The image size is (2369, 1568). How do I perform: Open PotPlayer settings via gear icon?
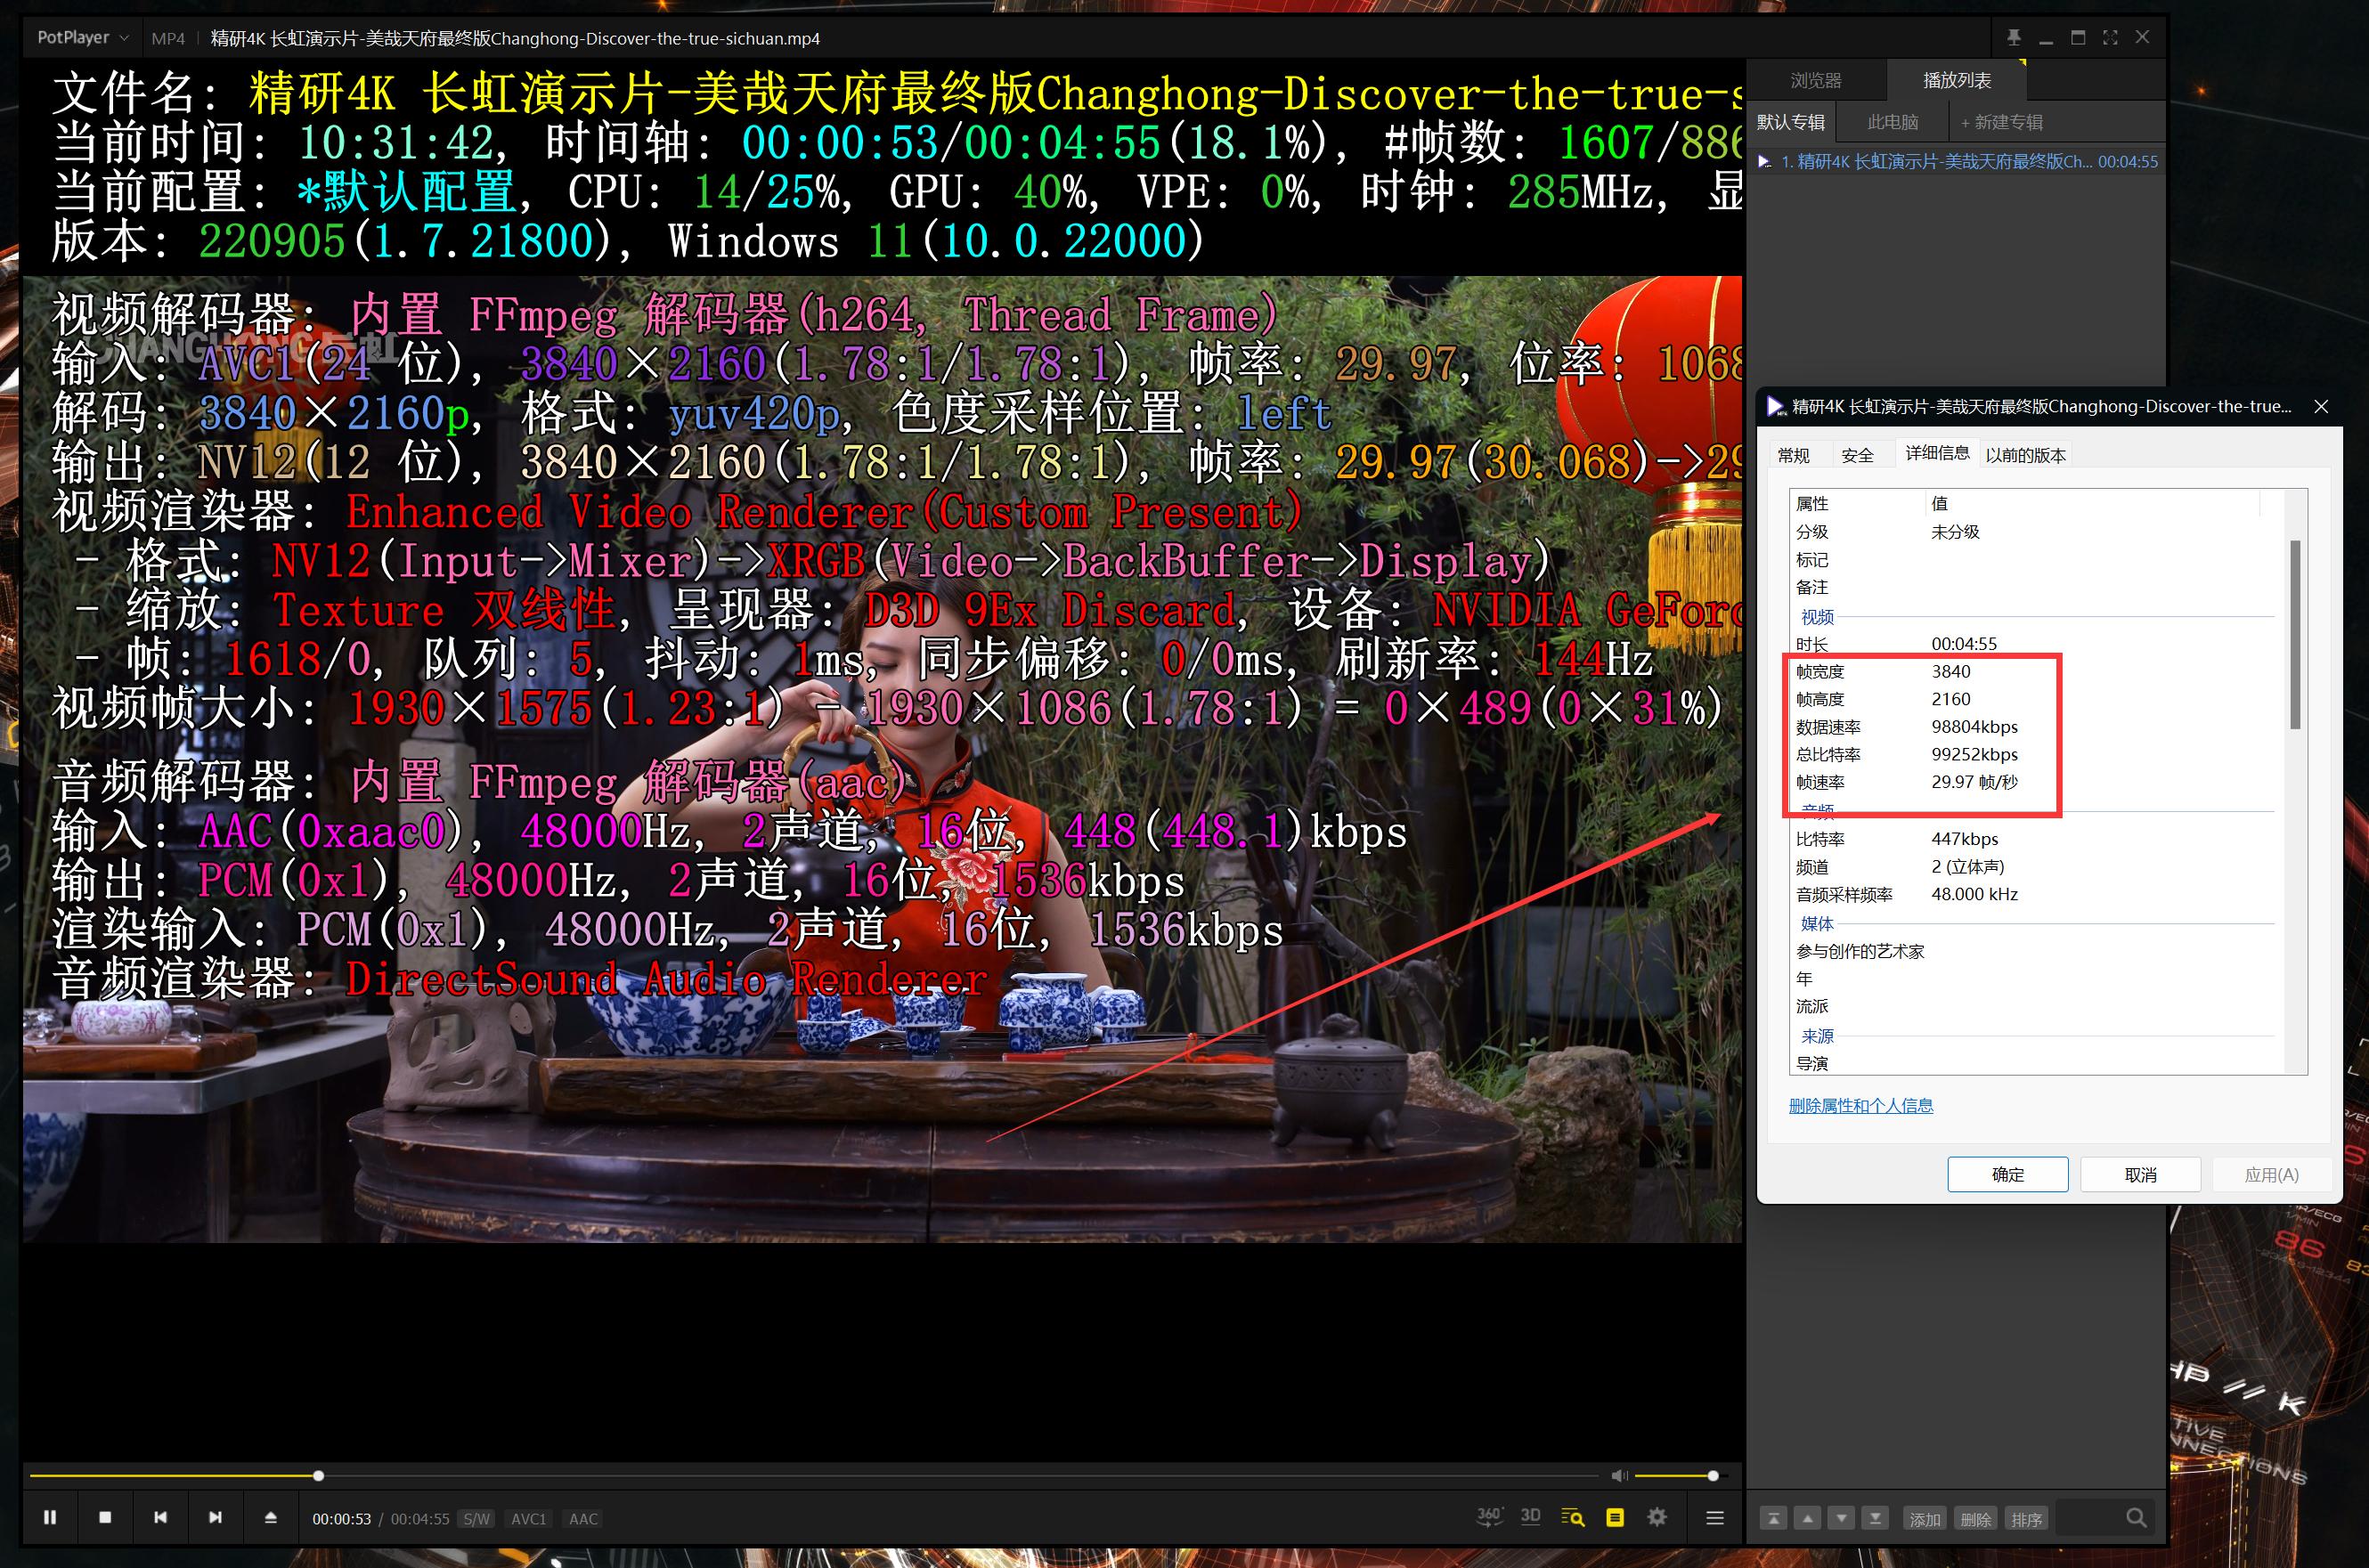click(x=1657, y=1516)
